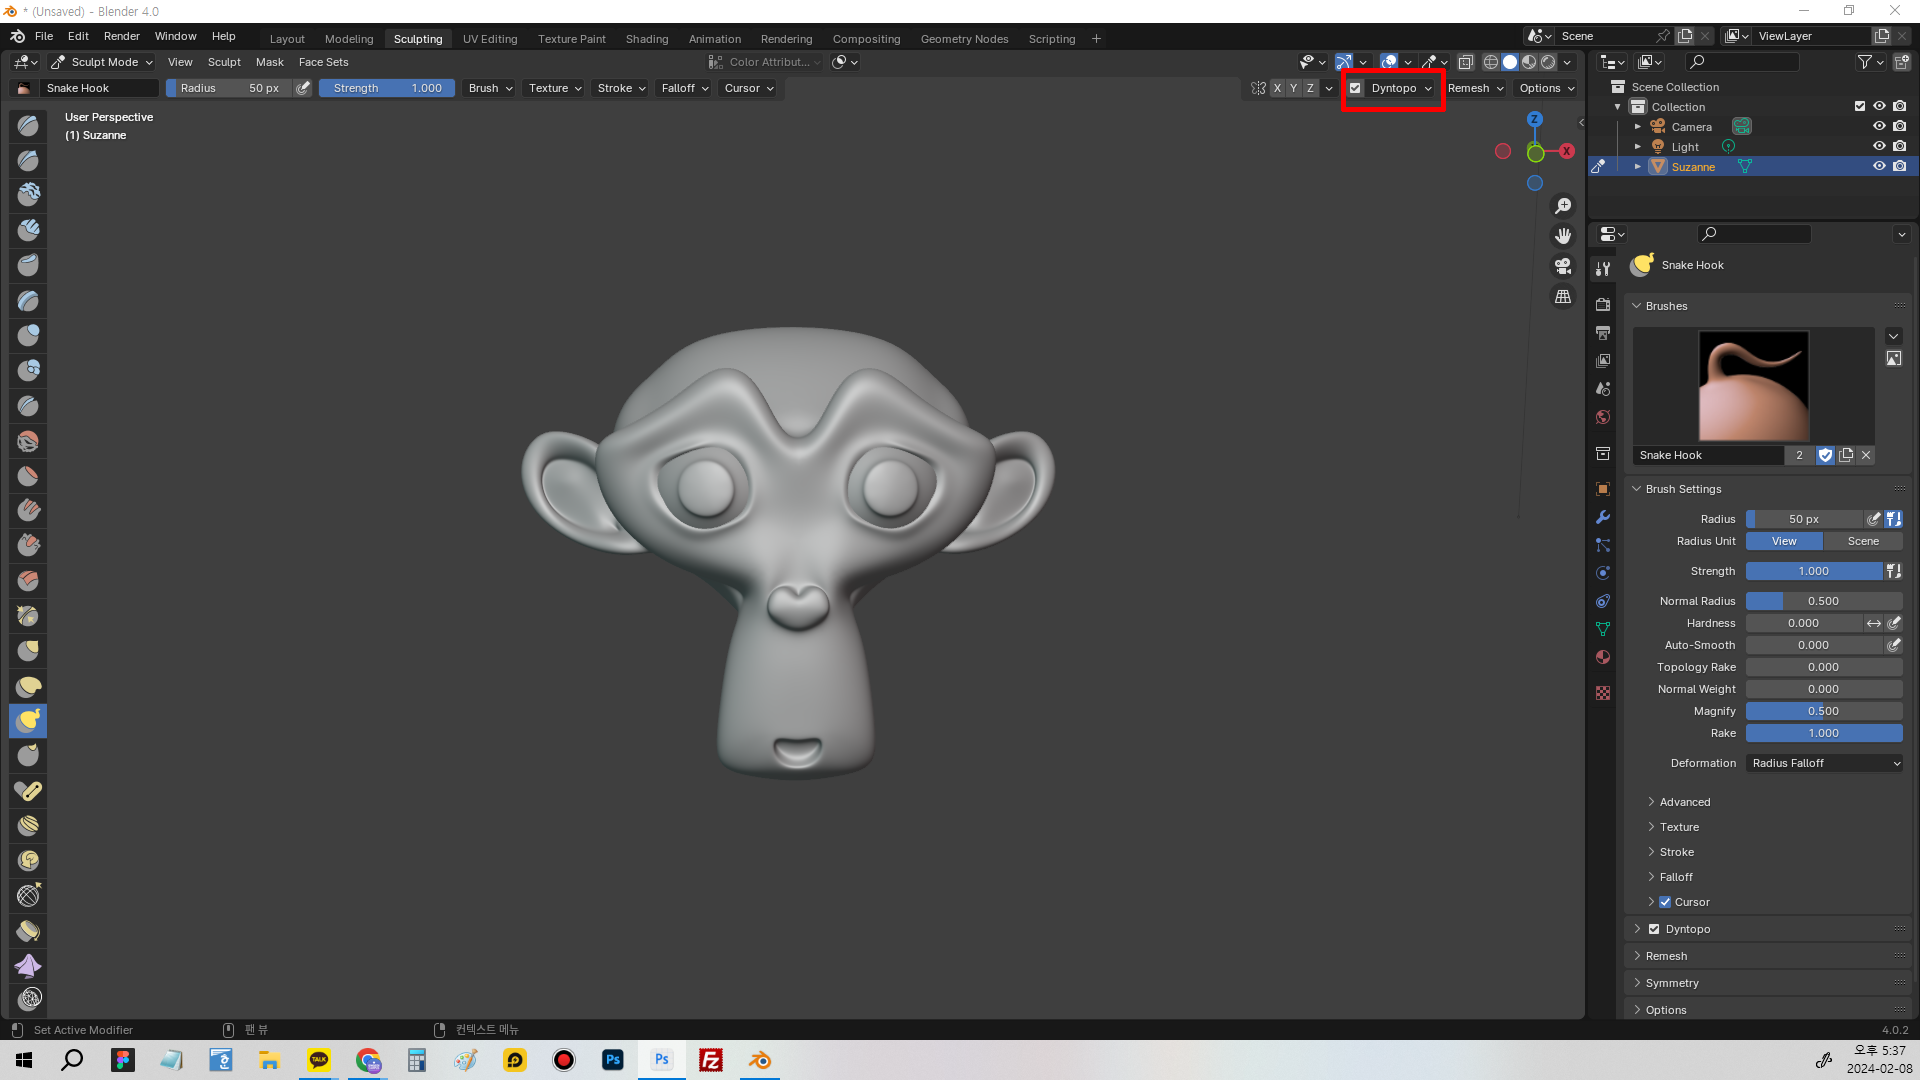Select the Draw brush tool
1920x1080 pixels.
point(28,125)
